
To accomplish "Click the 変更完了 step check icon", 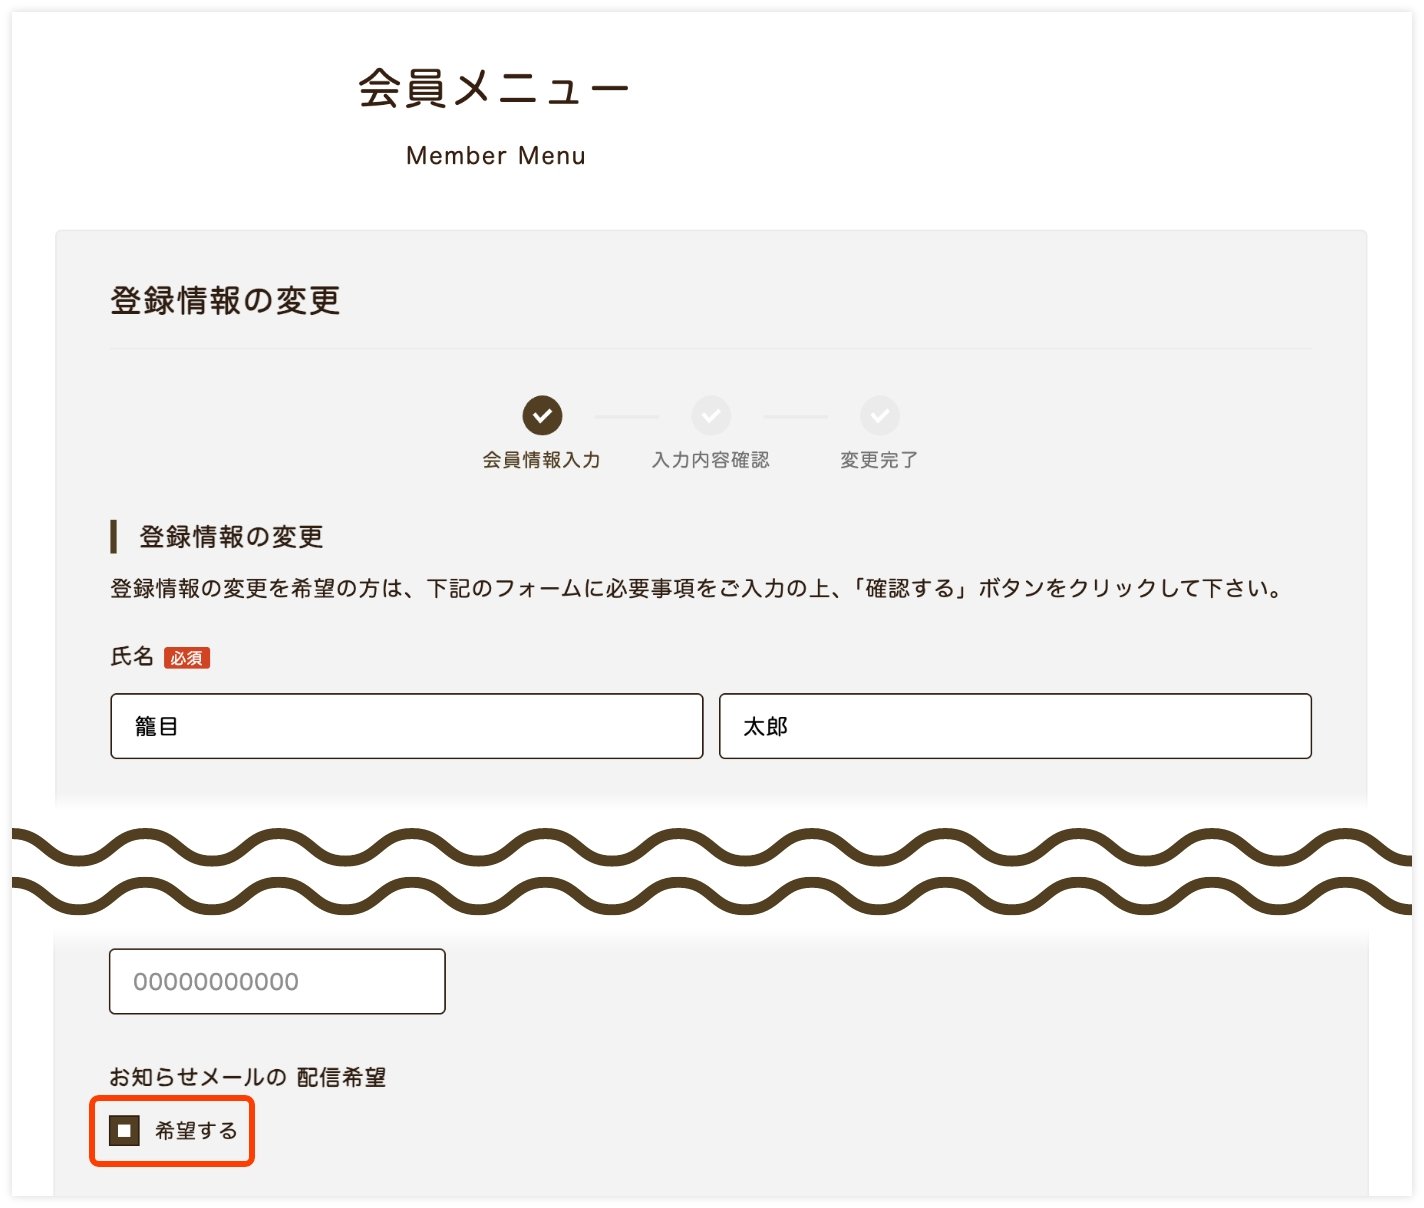I will 880,416.
